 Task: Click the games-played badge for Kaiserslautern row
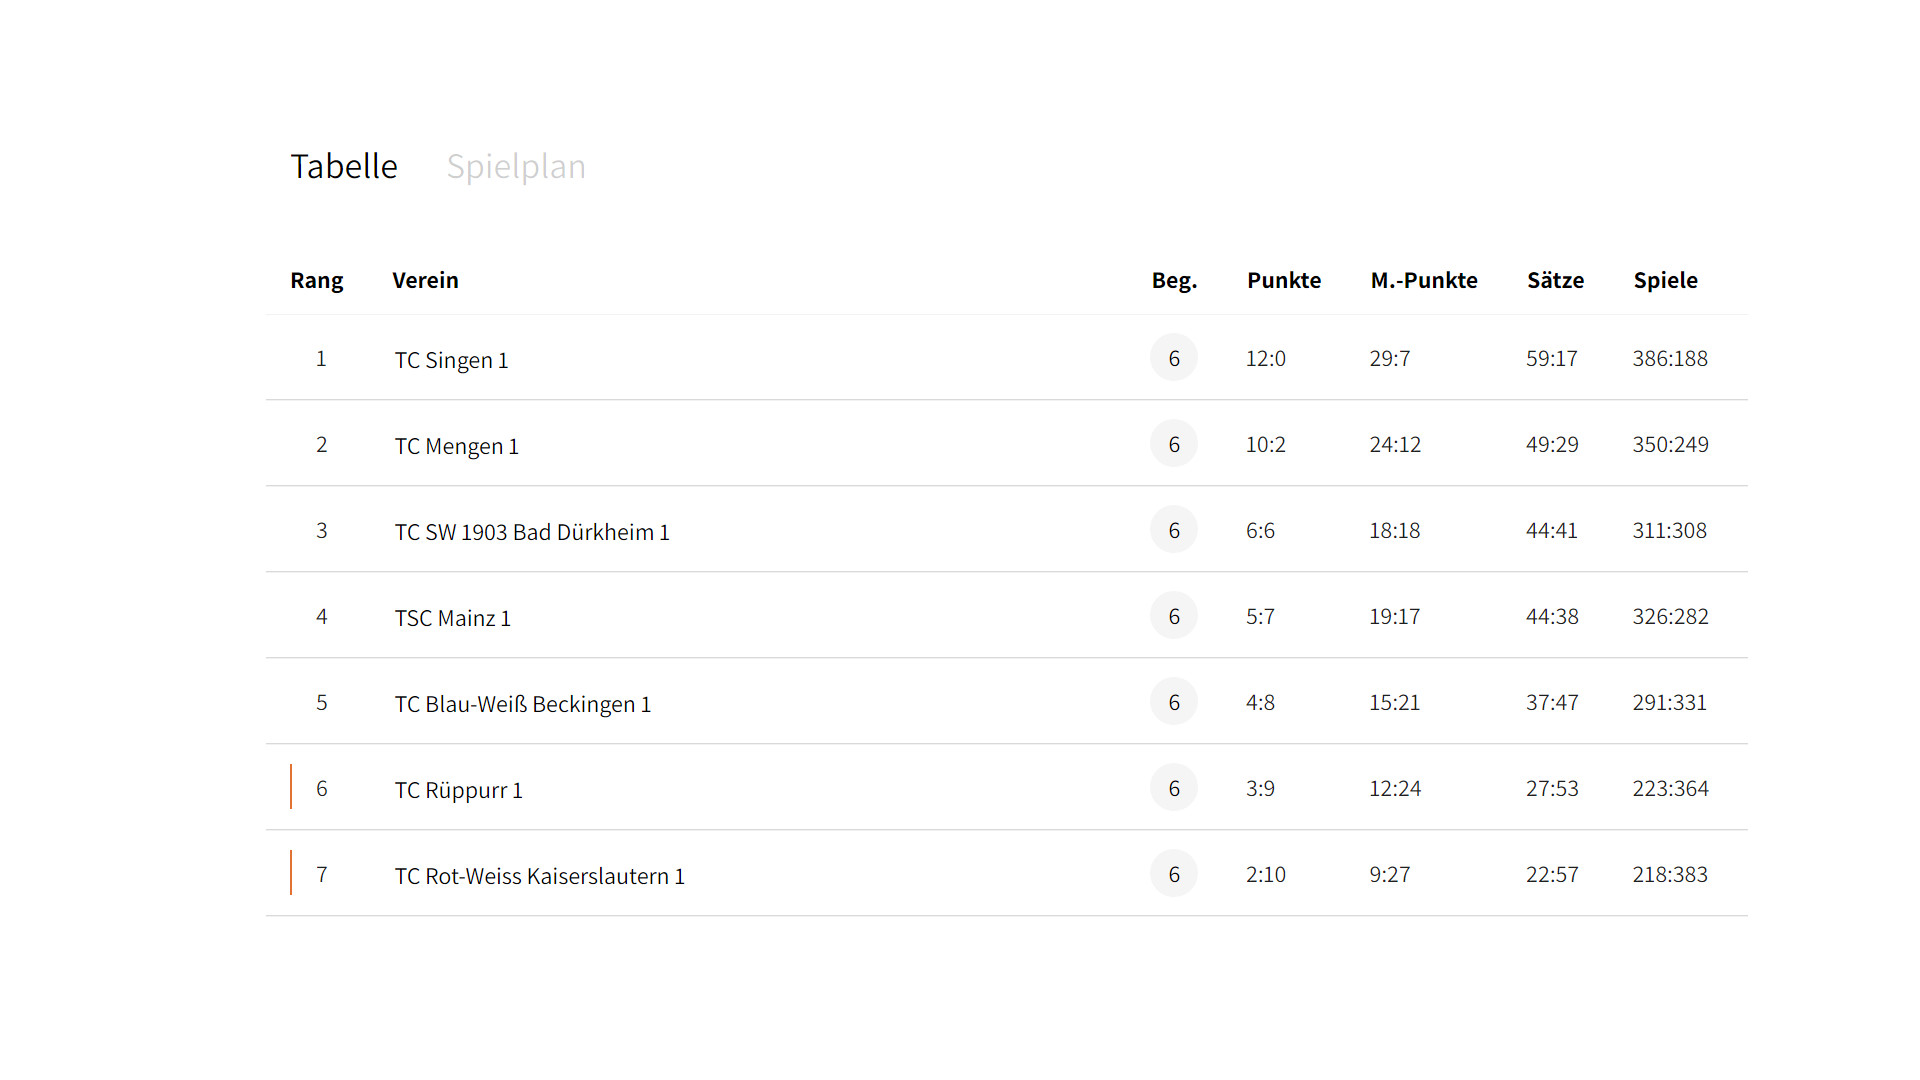[x=1174, y=874]
